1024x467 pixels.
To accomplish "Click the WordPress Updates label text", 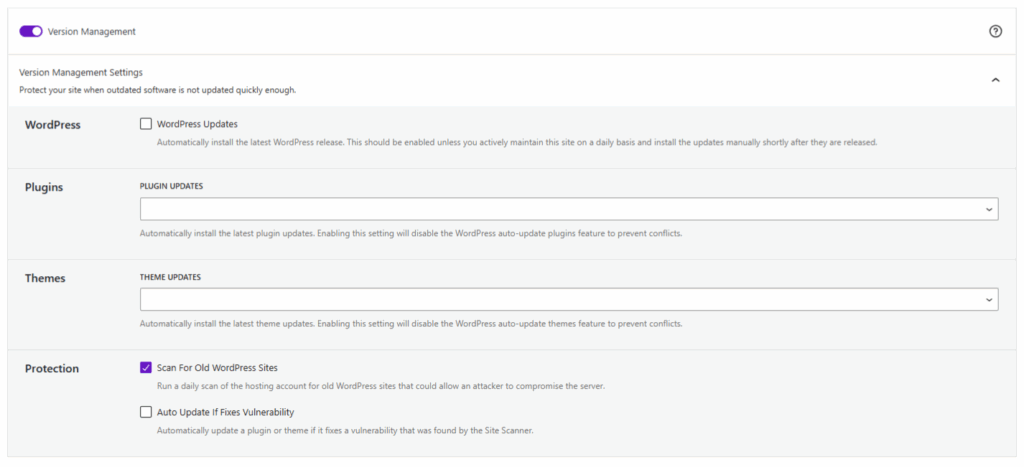I will click(197, 124).
